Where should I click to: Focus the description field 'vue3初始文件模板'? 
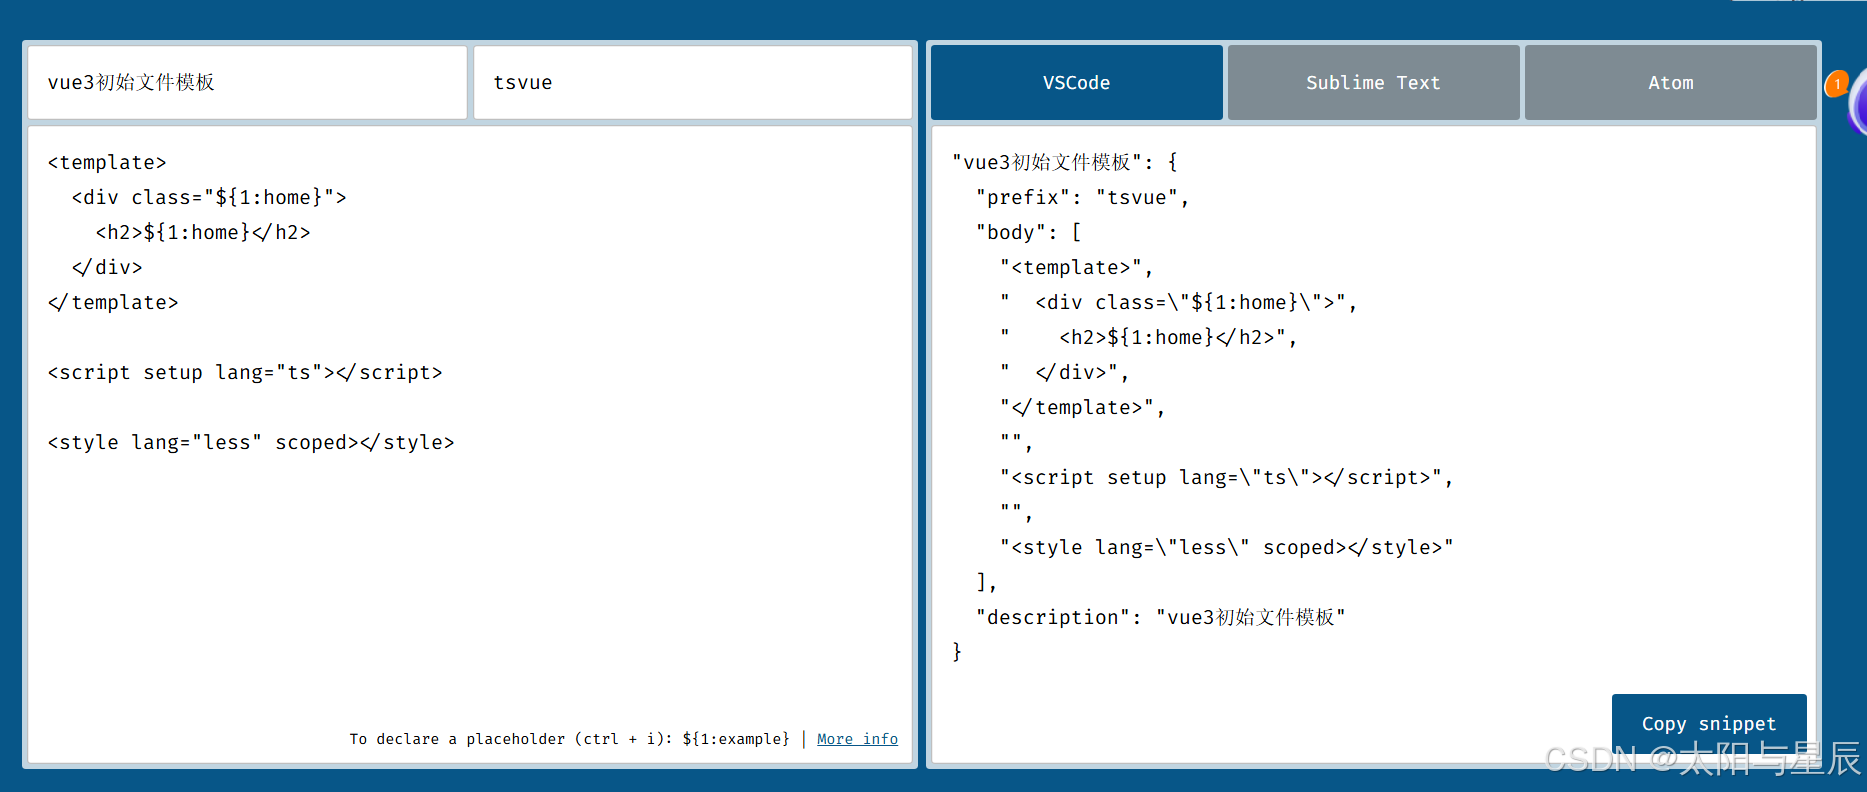click(x=247, y=83)
